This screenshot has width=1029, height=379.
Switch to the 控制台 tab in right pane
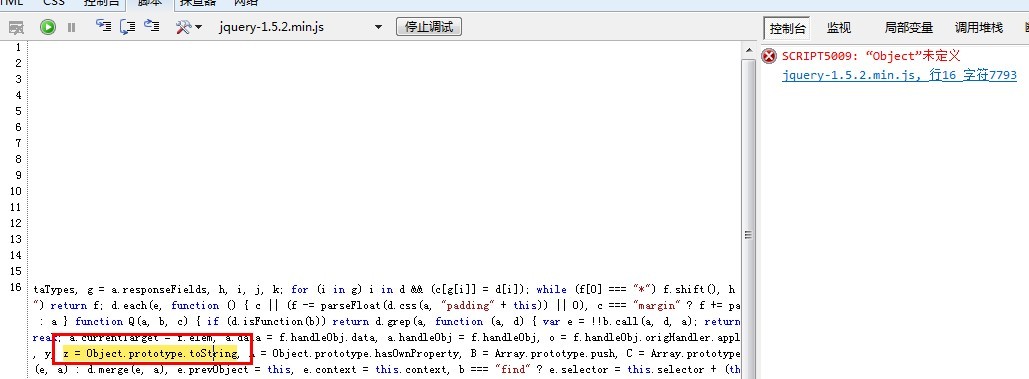tap(787, 28)
